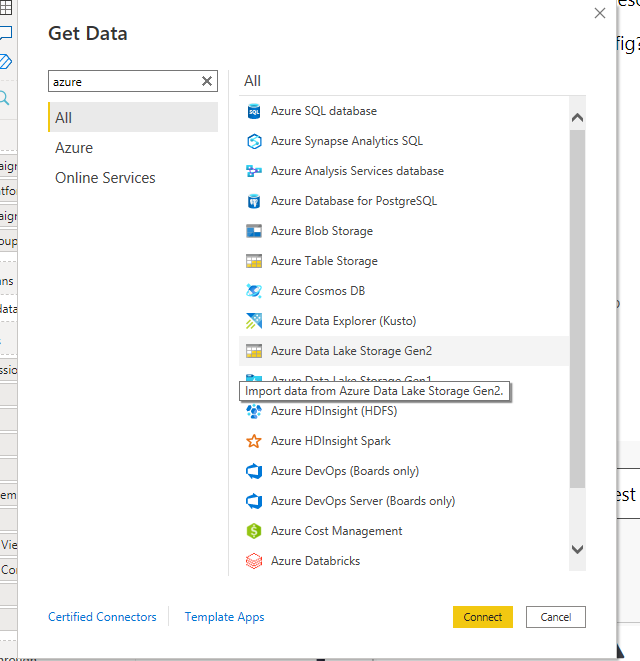640x661 pixels.
Task: Click the search magnifier in left sidebar
Action: click(4, 98)
